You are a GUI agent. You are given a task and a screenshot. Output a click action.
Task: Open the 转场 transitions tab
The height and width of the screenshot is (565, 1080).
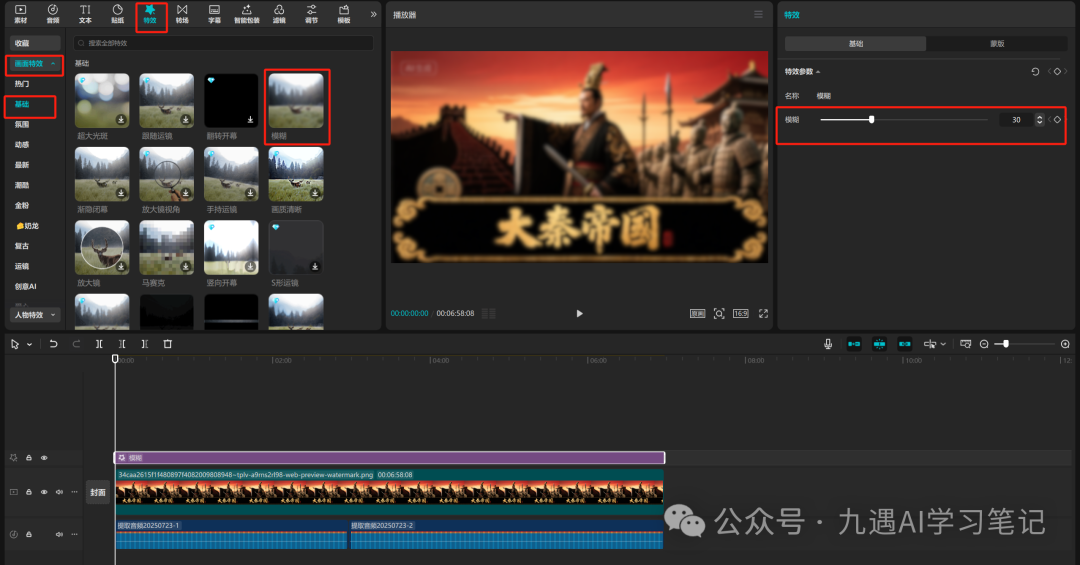coord(182,14)
